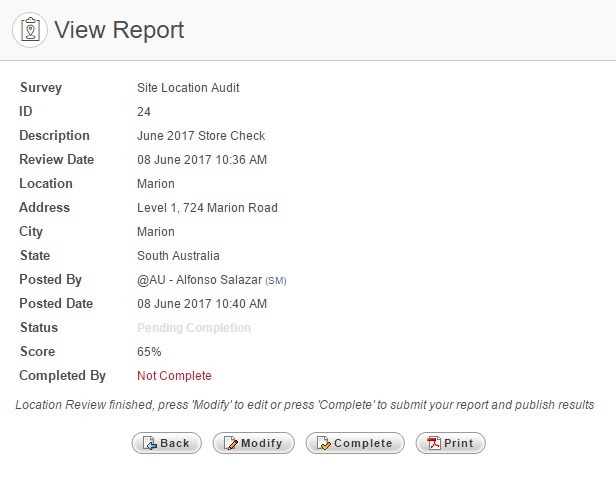Image resolution: width=616 pixels, height=477 pixels.
Task: Click the City value 'Marion'
Action: (156, 232)
